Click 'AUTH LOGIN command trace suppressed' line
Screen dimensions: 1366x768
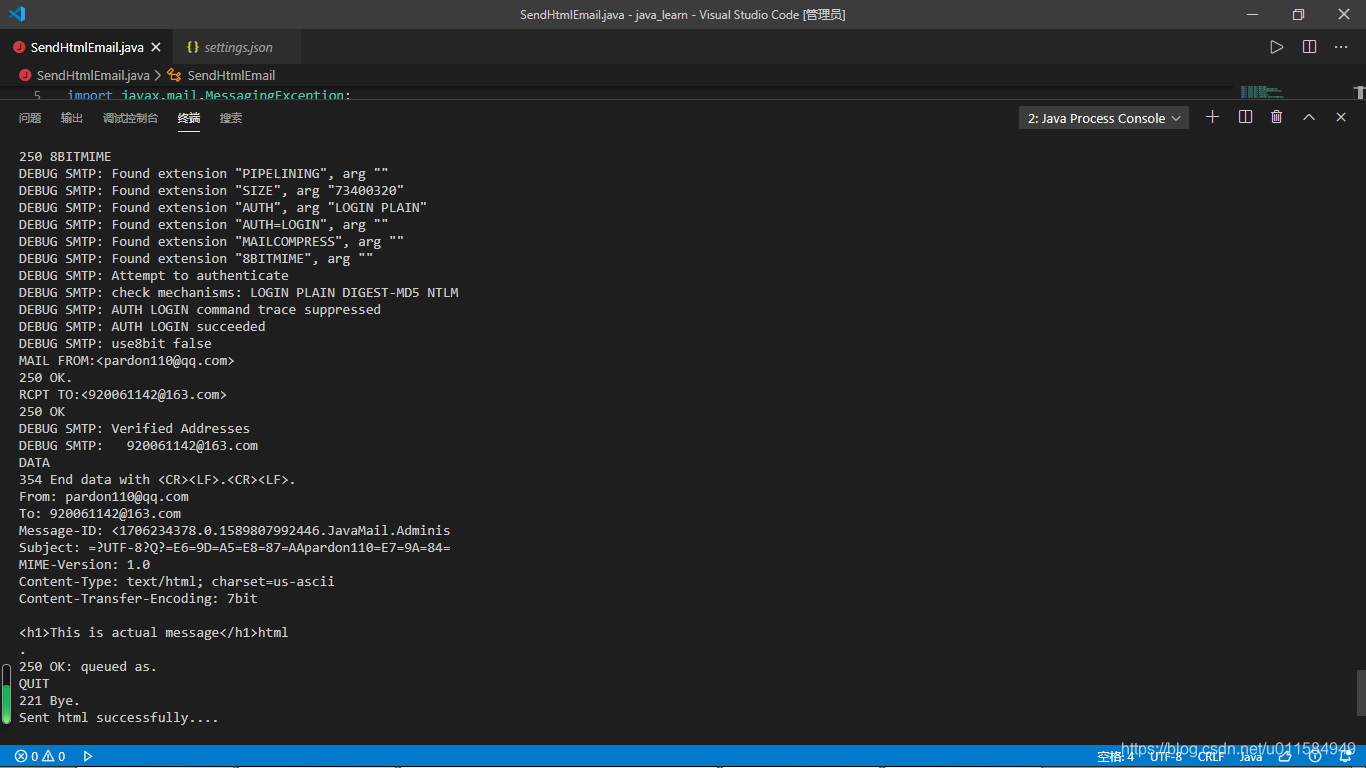(199, 309)
